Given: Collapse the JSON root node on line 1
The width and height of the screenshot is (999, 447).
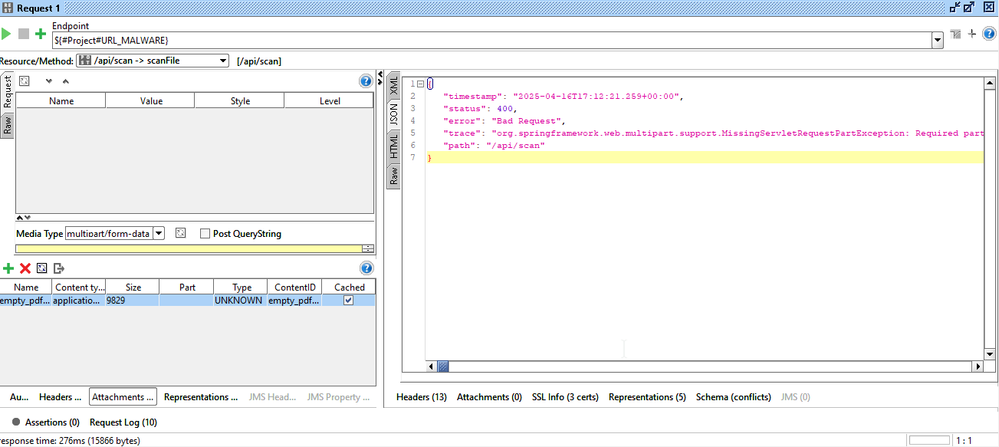Looking at the screenshot, I should 419,83.
